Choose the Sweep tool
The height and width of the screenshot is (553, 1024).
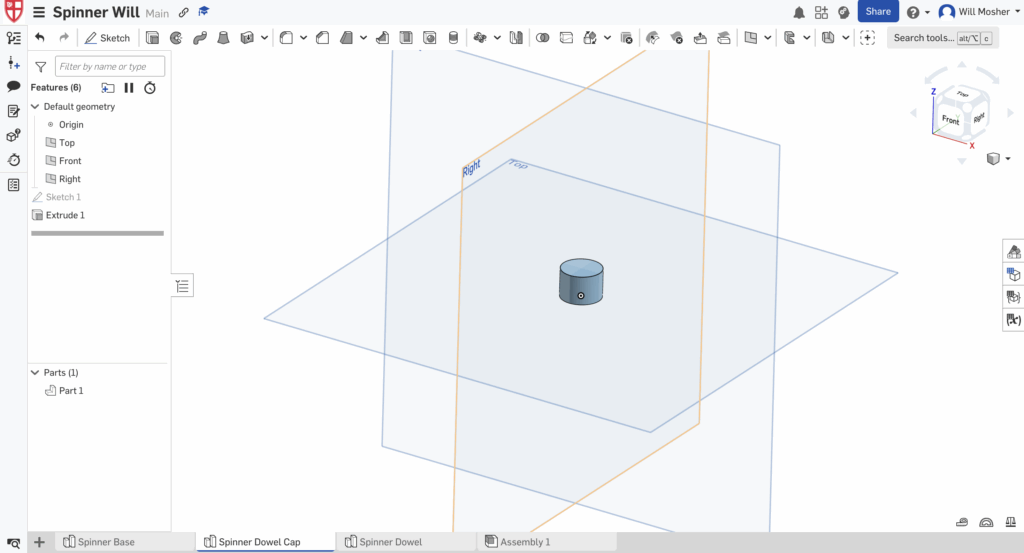[199, 38]
